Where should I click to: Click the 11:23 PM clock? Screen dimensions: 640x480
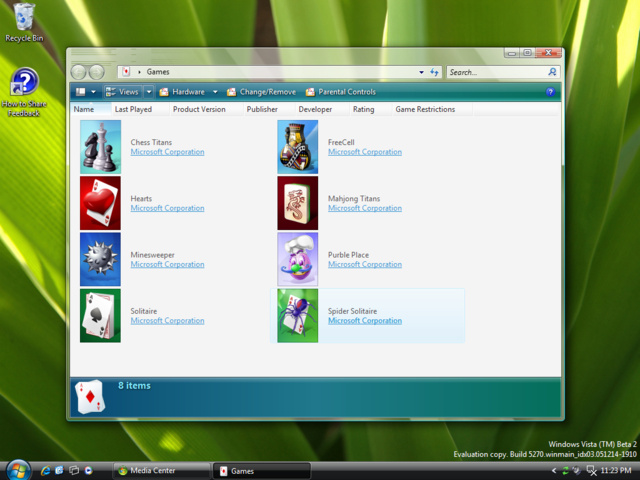click(616, 471)
